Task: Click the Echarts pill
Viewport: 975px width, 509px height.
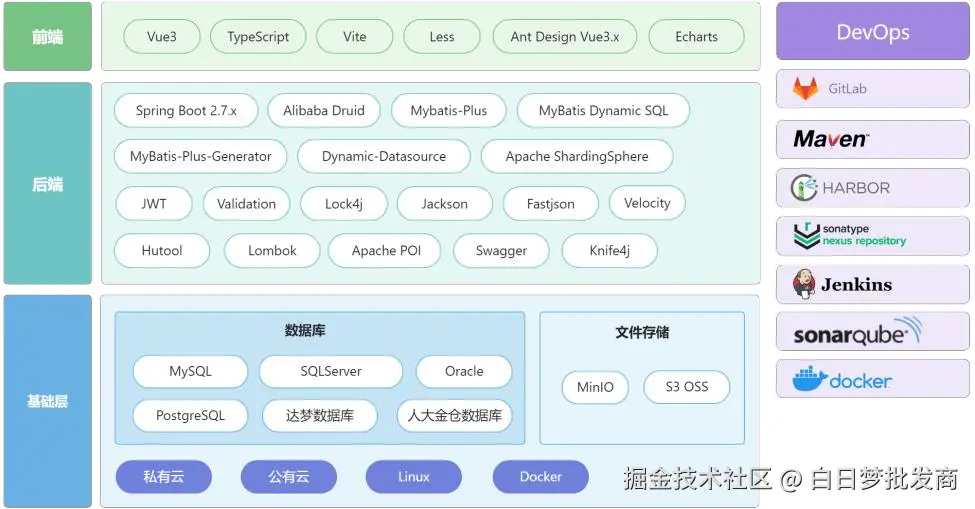Action: (x=696, y=37)
